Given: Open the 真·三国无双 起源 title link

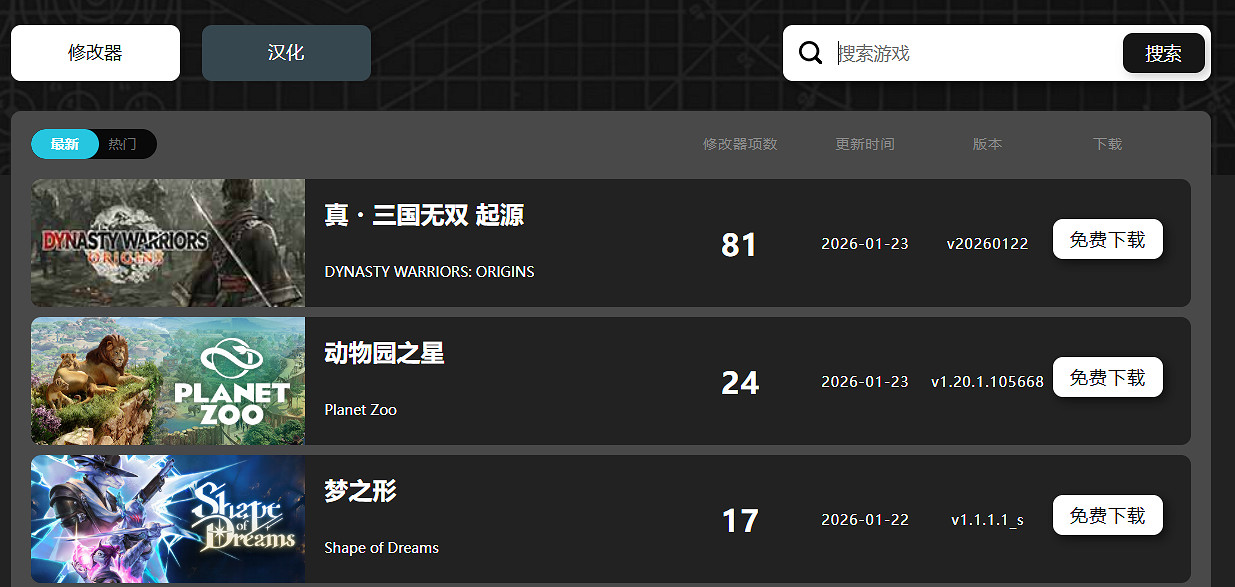Looking at the screenshot, I should point(424,215).
